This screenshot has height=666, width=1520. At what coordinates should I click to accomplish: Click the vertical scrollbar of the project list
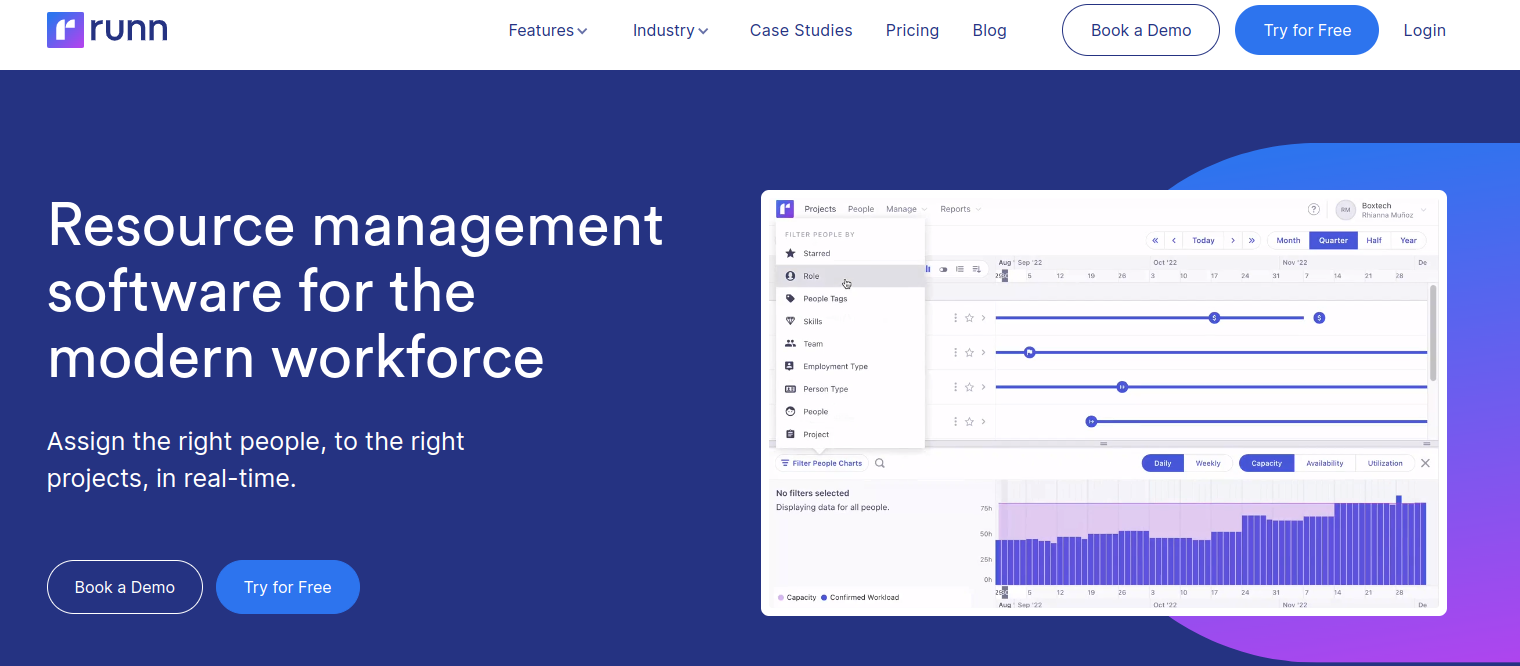[1433, 333]
